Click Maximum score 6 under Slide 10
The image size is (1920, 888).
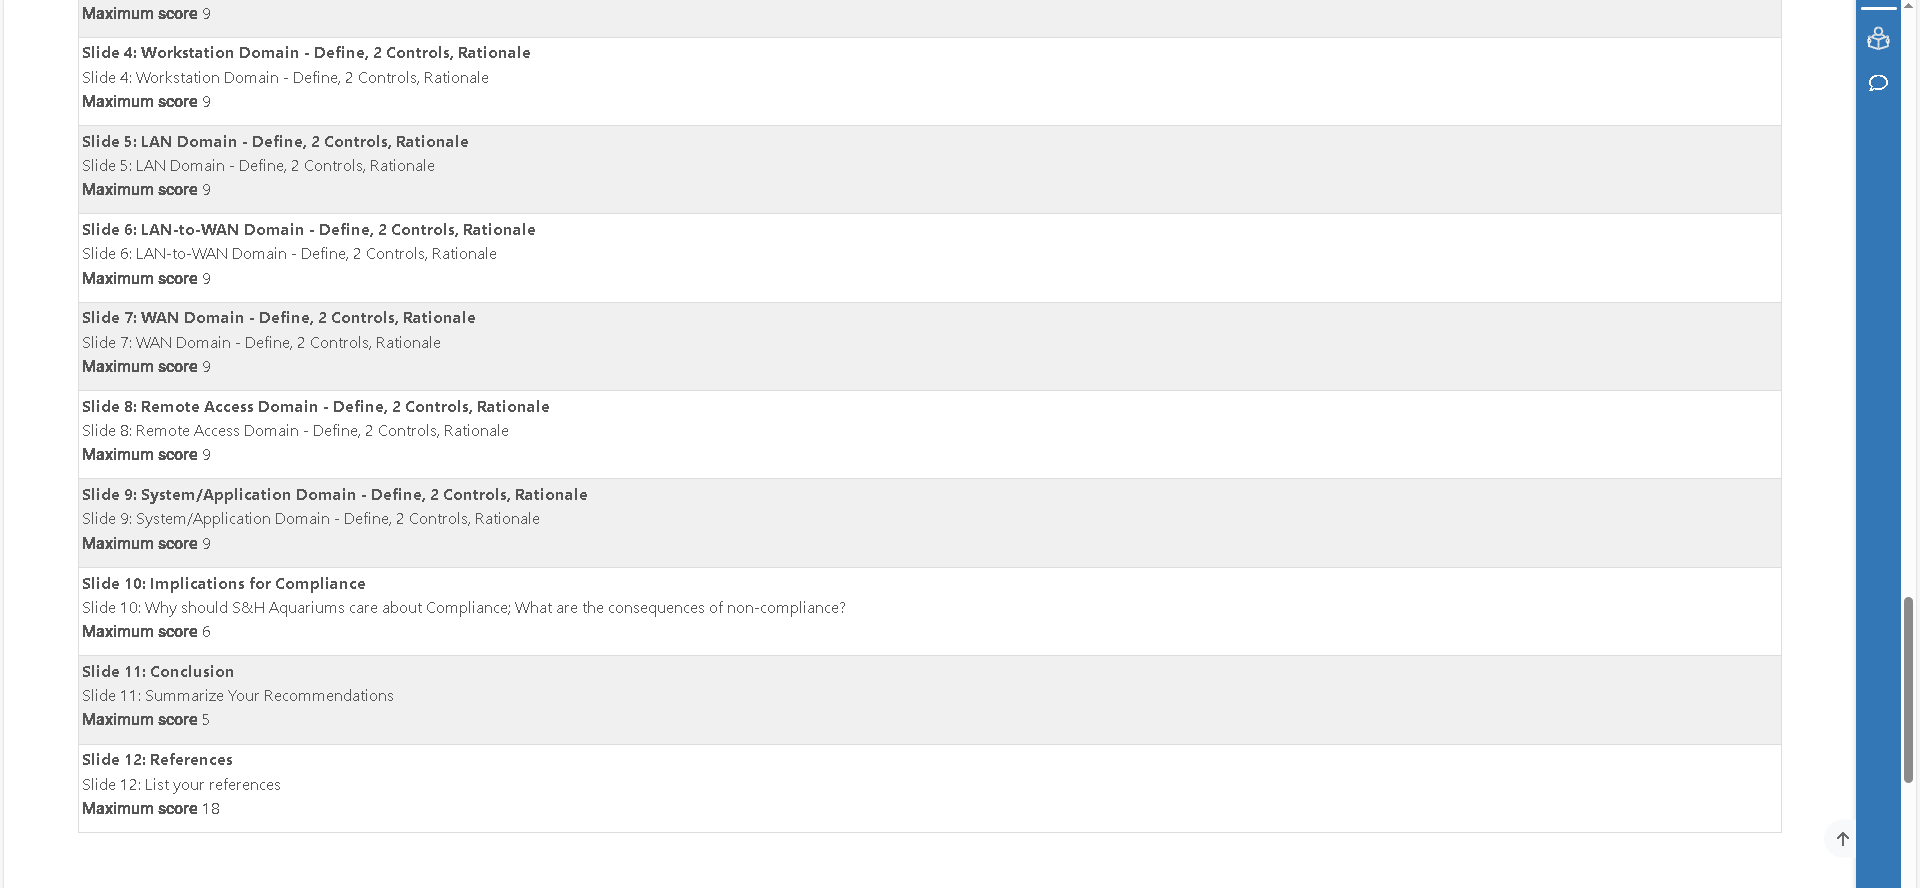click(x=146, y=632)
